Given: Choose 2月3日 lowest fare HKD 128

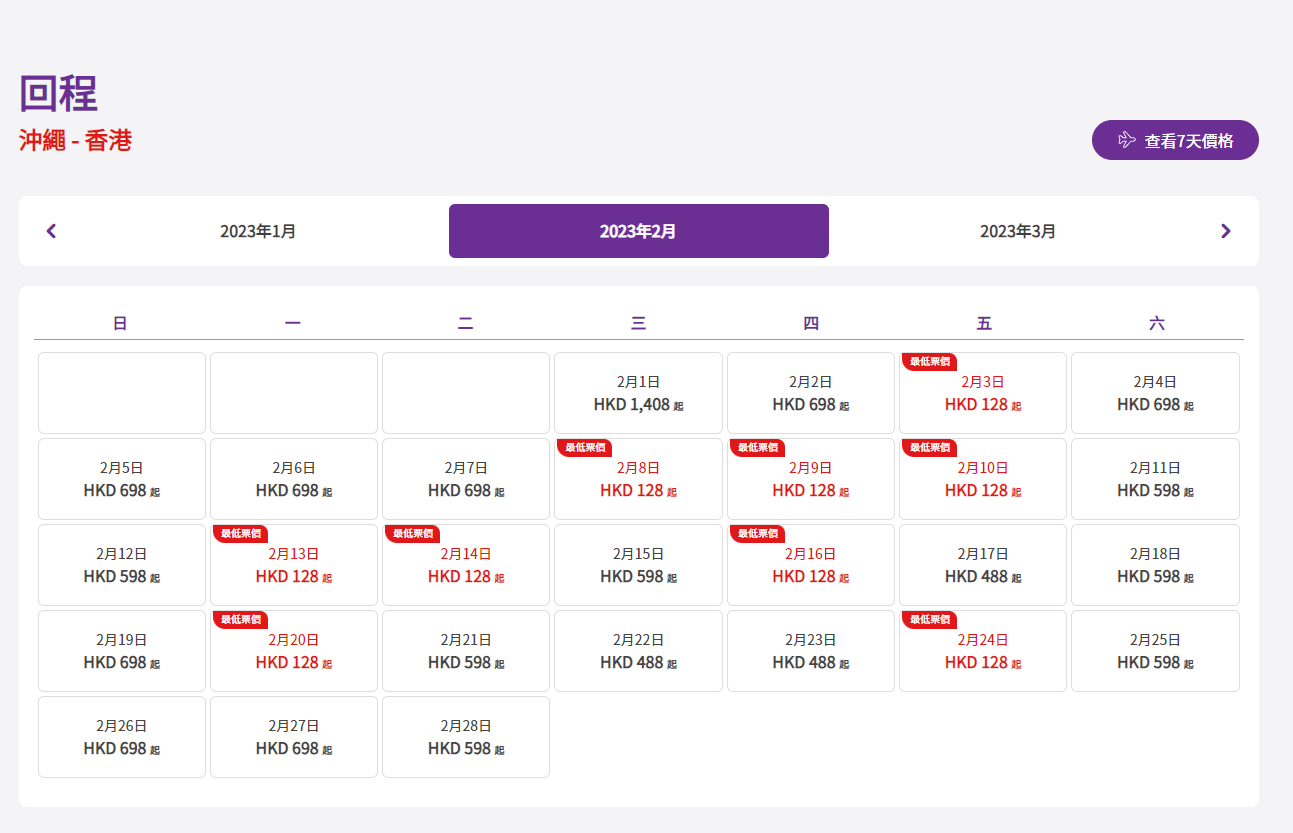Looking at the screenshot, I should click(x=982, y=393).
